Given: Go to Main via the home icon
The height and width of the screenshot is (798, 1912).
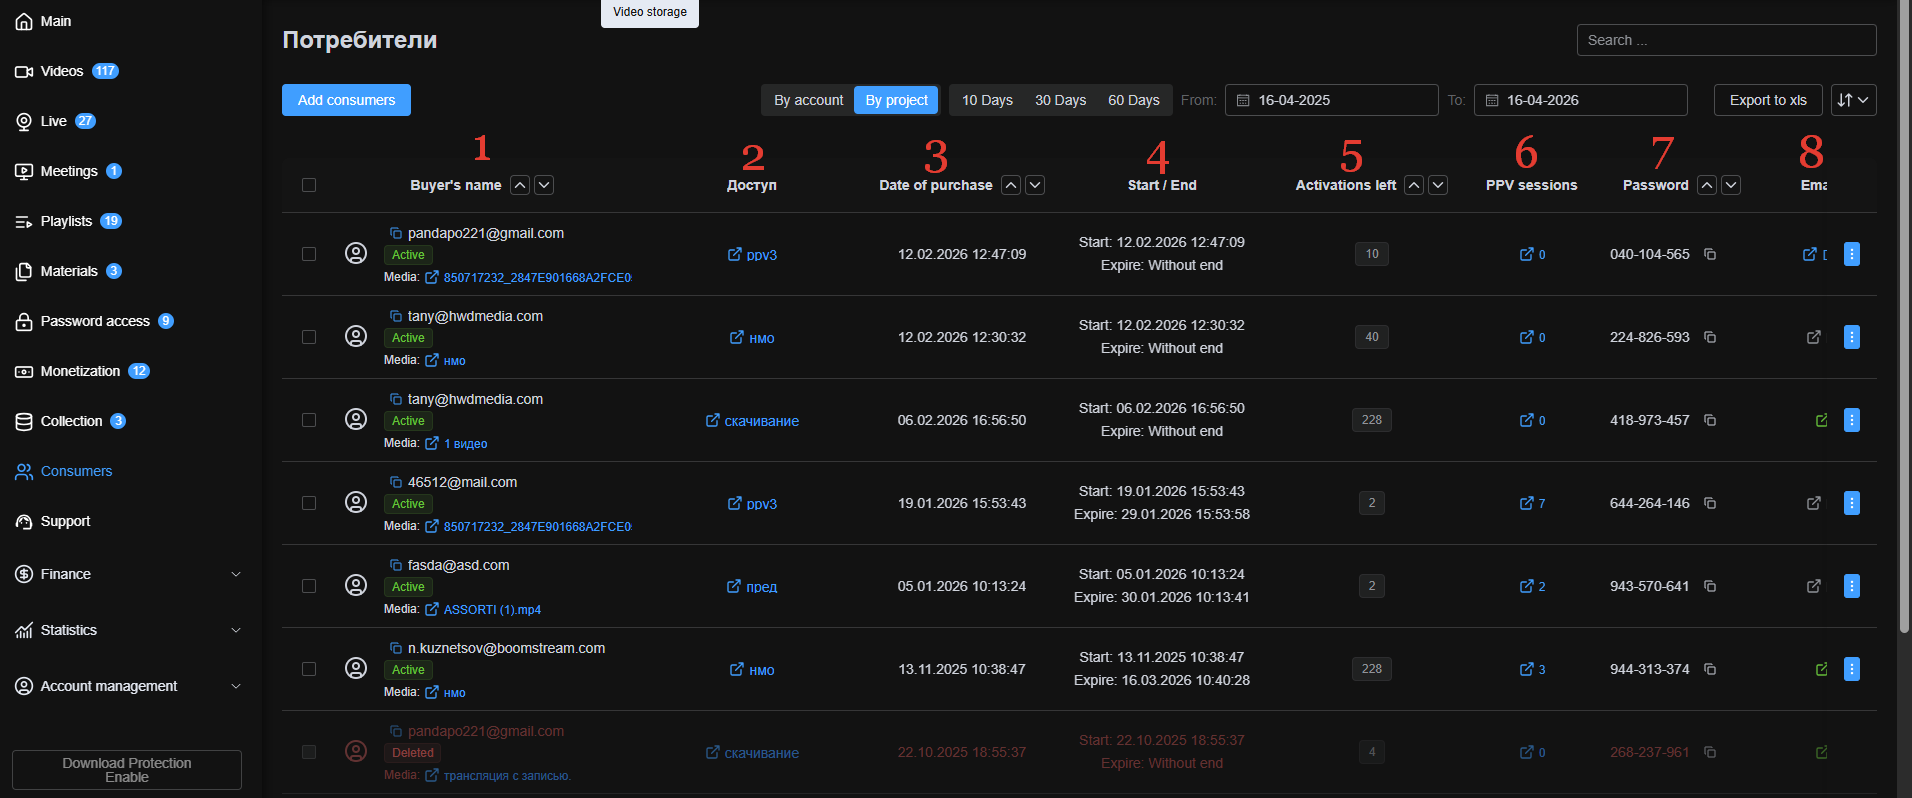Looking at the screenshot, I should (x=24, y=22).
